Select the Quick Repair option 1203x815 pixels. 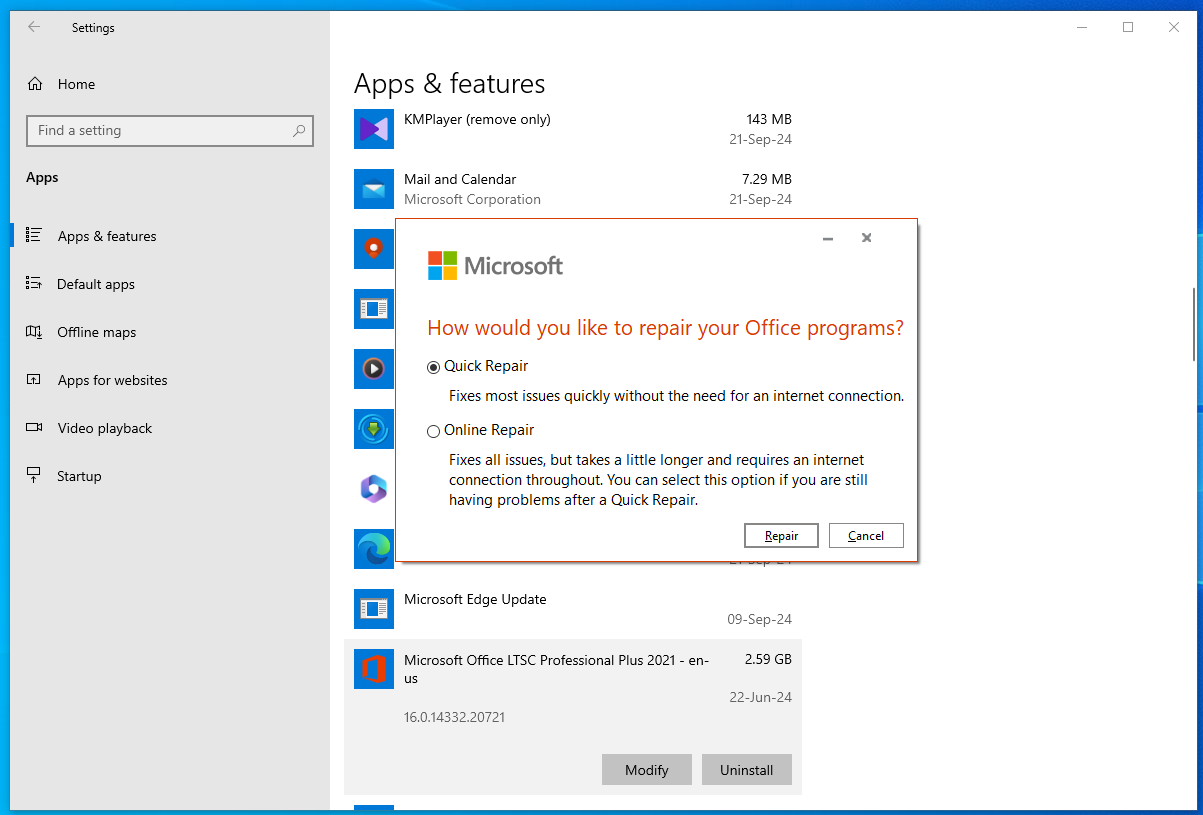click(x=433, y=367)
